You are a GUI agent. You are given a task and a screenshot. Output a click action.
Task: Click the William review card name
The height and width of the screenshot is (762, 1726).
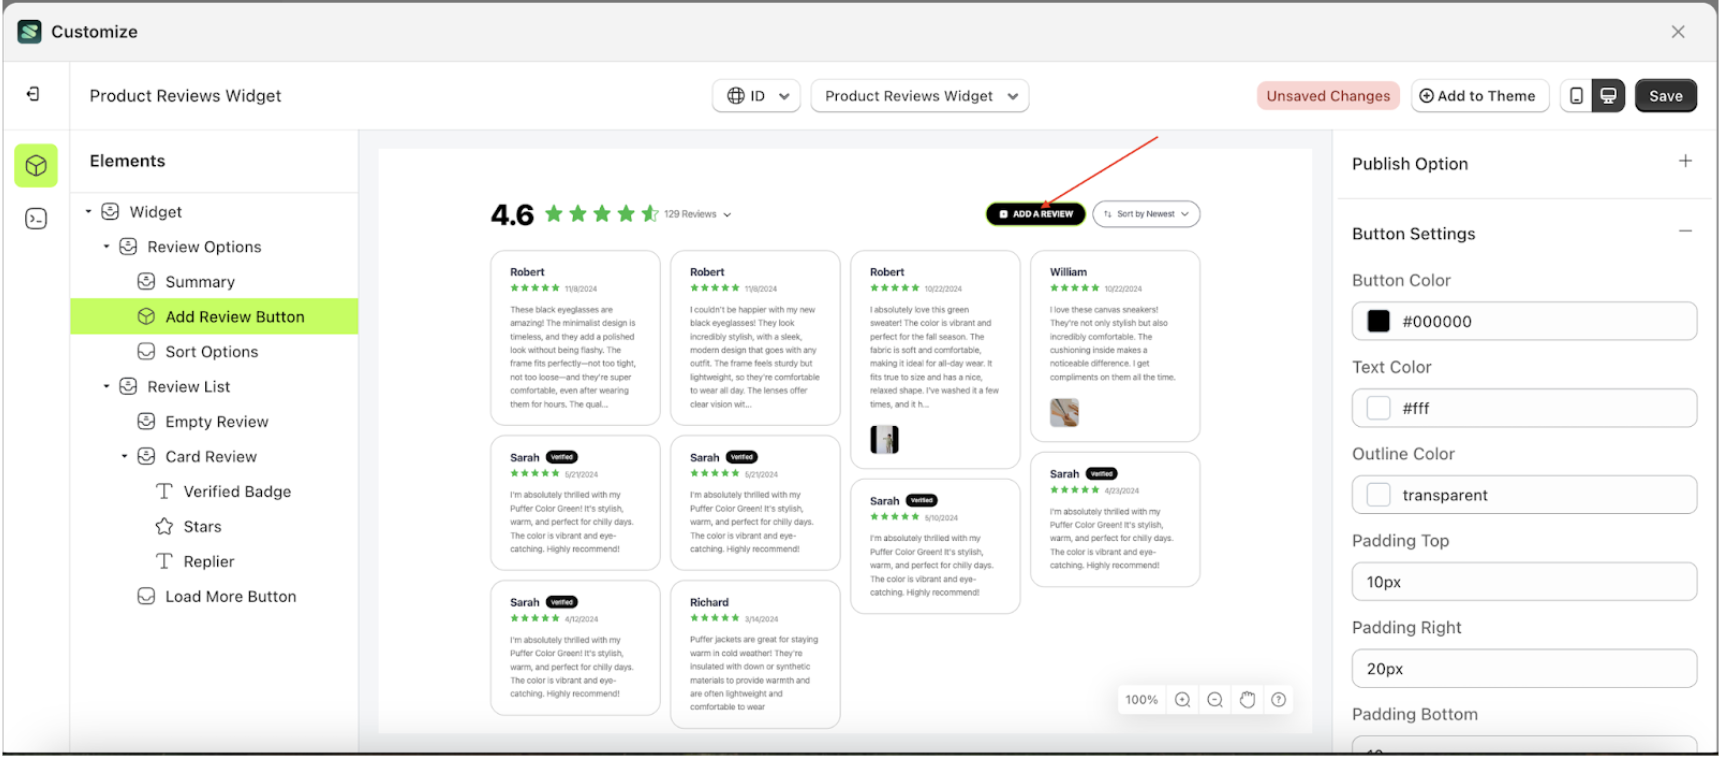1068,272
